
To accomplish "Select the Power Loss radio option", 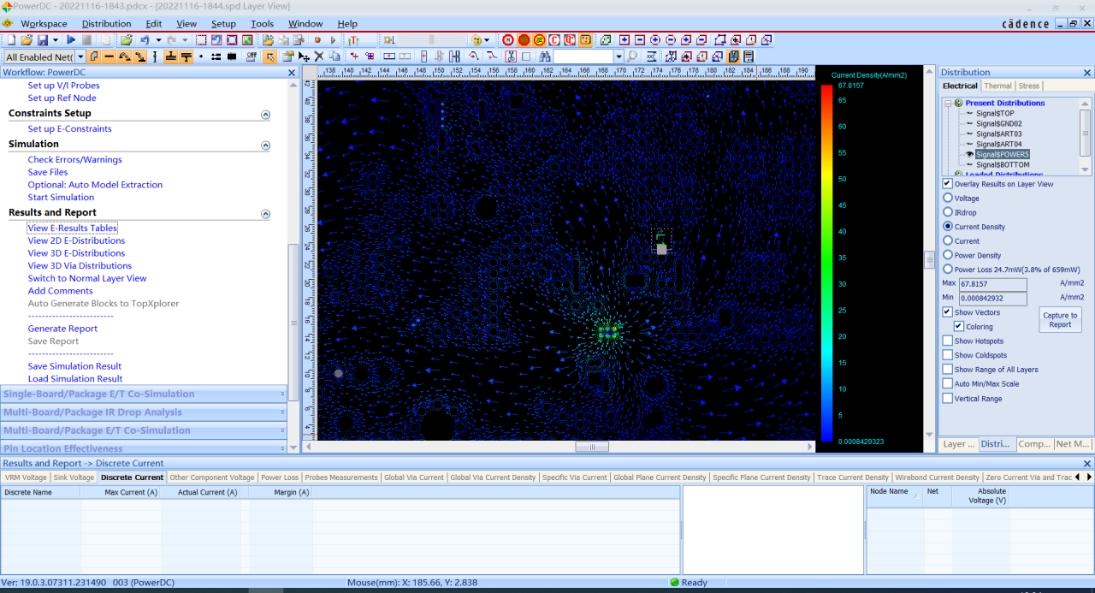I will pyautogui.click(x=948, y=269).
